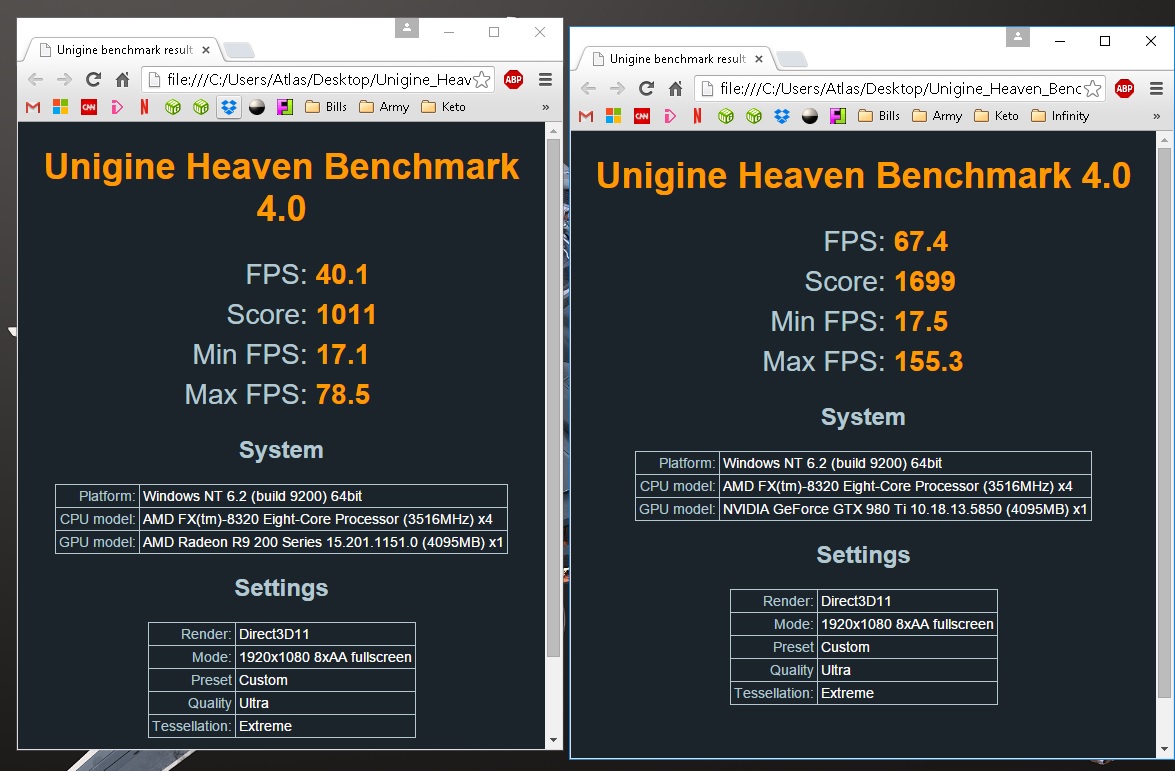1175x771 pixels.
Task: Click the Netflix bookmark in left window
Action: pyautogui.click(x=145, y=107)
